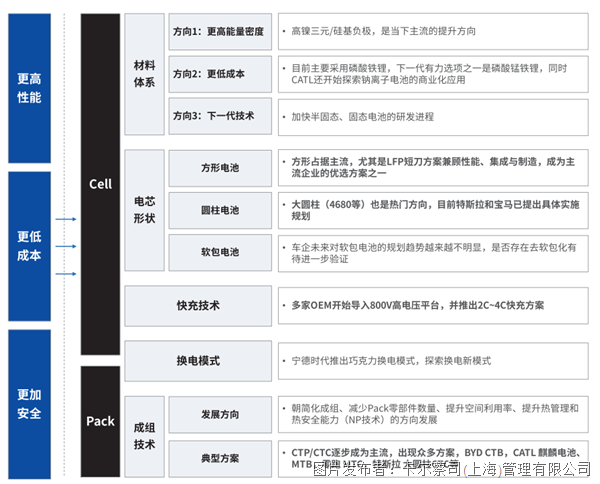Click description about 半固态、固态电池

(x=433, y=117)
